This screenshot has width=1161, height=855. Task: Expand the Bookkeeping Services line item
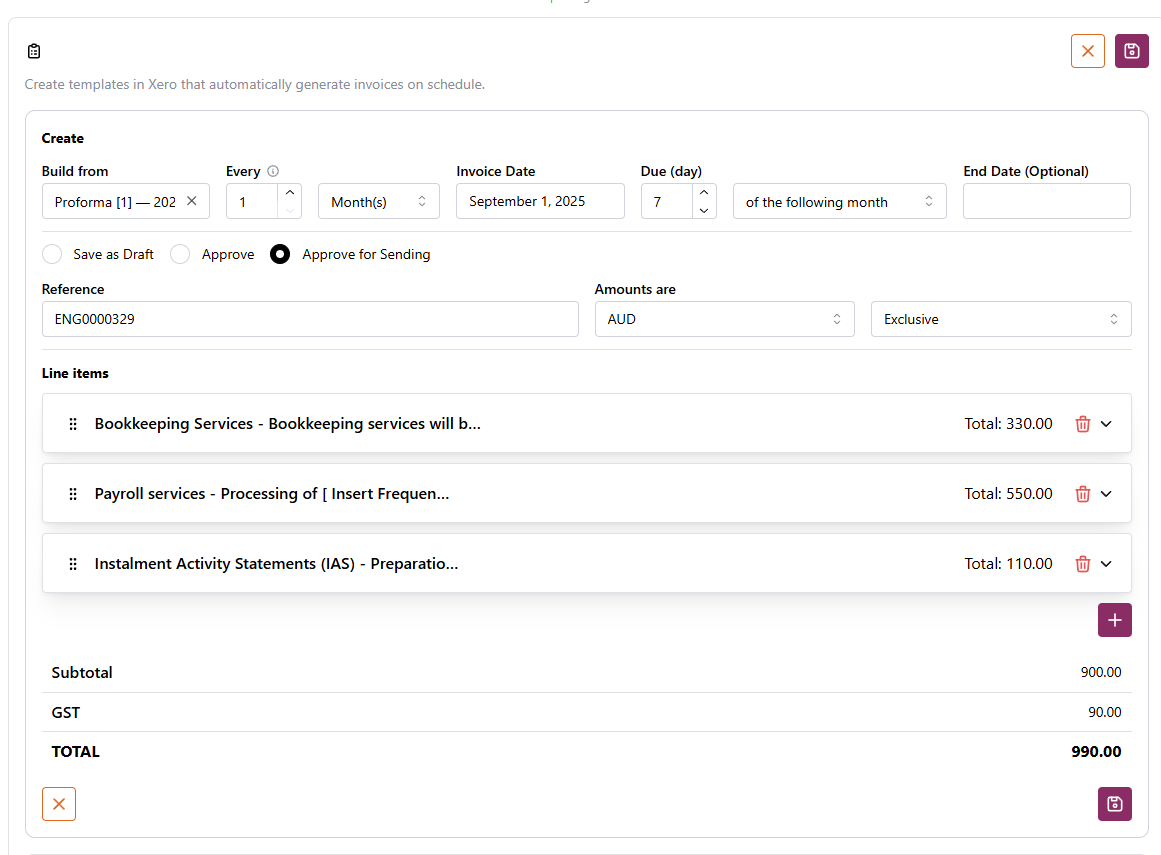tap(1106, 424)
